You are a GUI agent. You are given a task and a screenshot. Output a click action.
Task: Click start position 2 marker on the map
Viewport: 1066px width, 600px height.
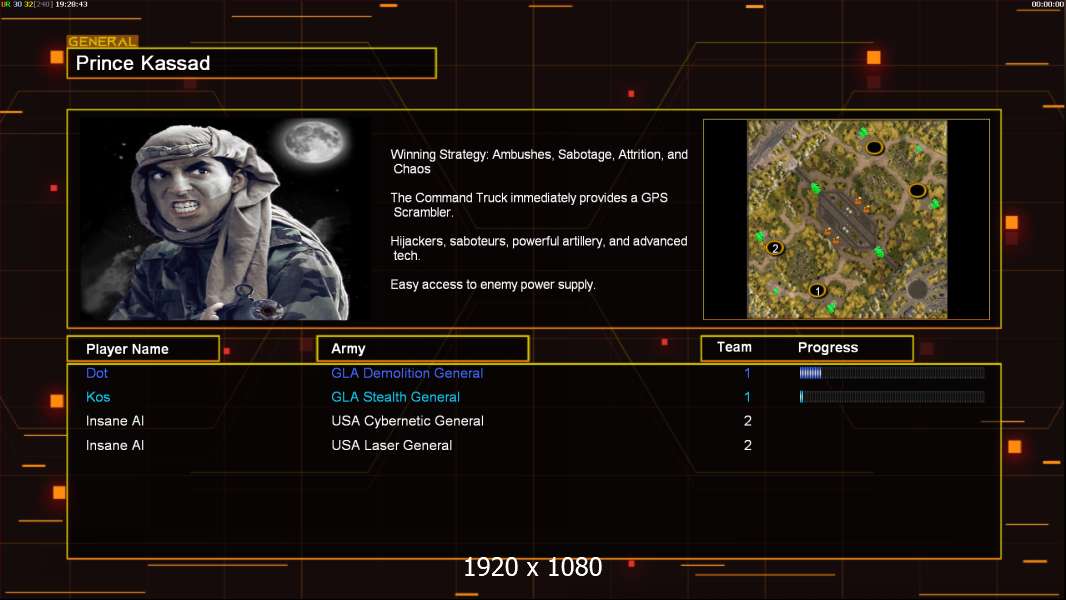pyautogui.click(x=774, y=247)
